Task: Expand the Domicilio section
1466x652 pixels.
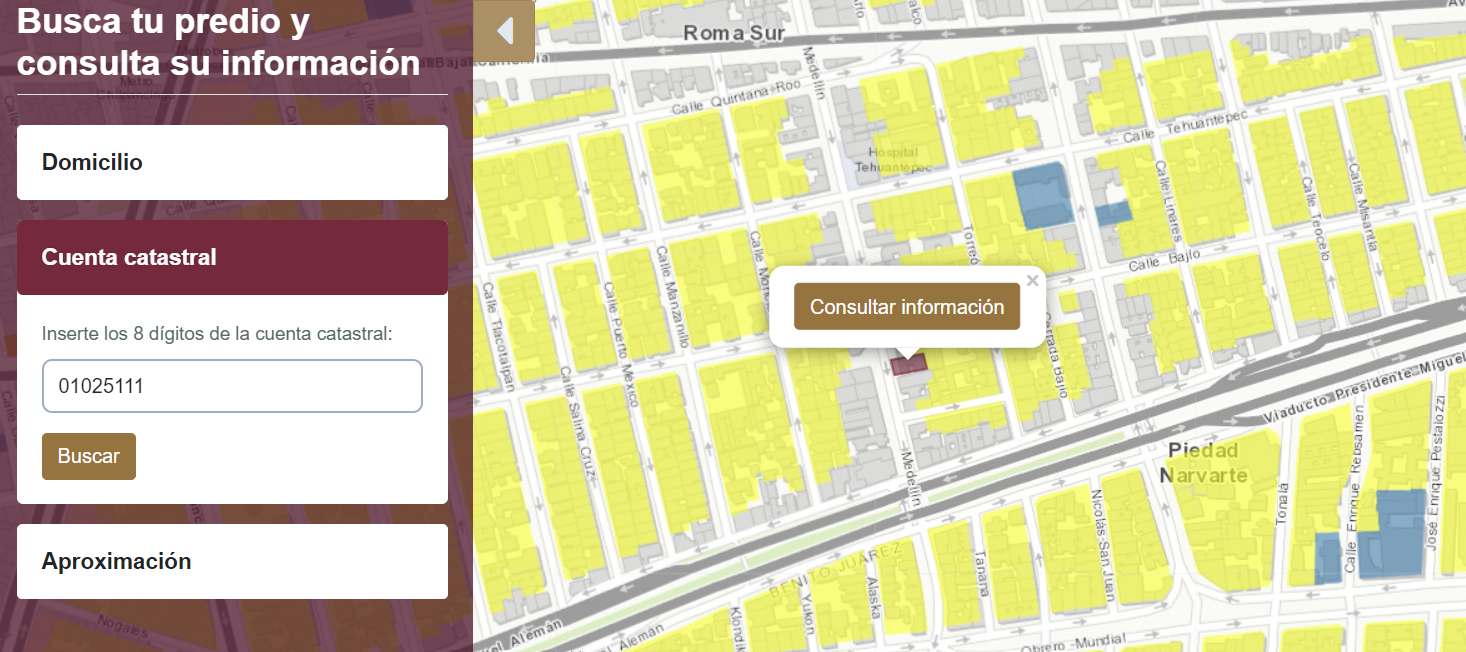Action: [232, 162]
